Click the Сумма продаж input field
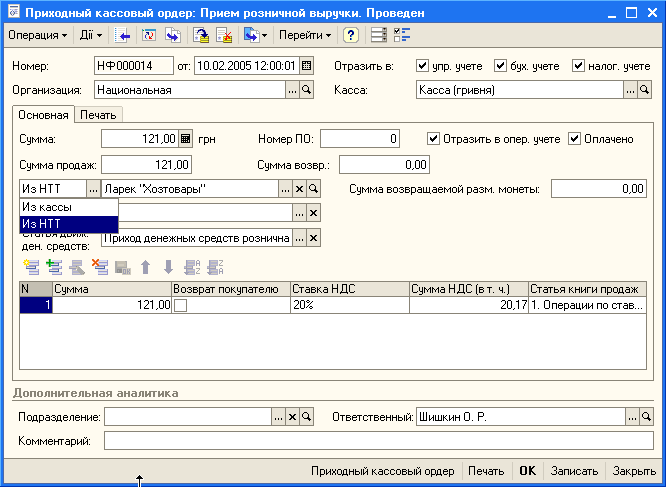Image resolution: width=666 pixels, height=487 pixels. [147, 165]
